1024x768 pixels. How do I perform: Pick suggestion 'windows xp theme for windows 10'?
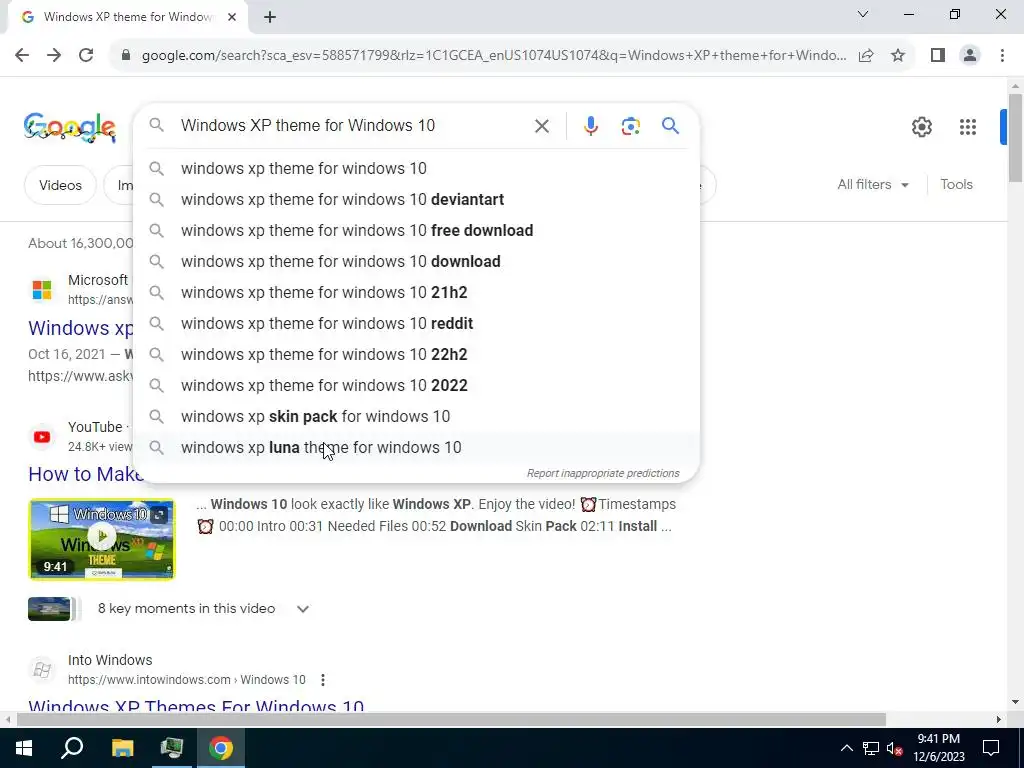tap(416, 168)
